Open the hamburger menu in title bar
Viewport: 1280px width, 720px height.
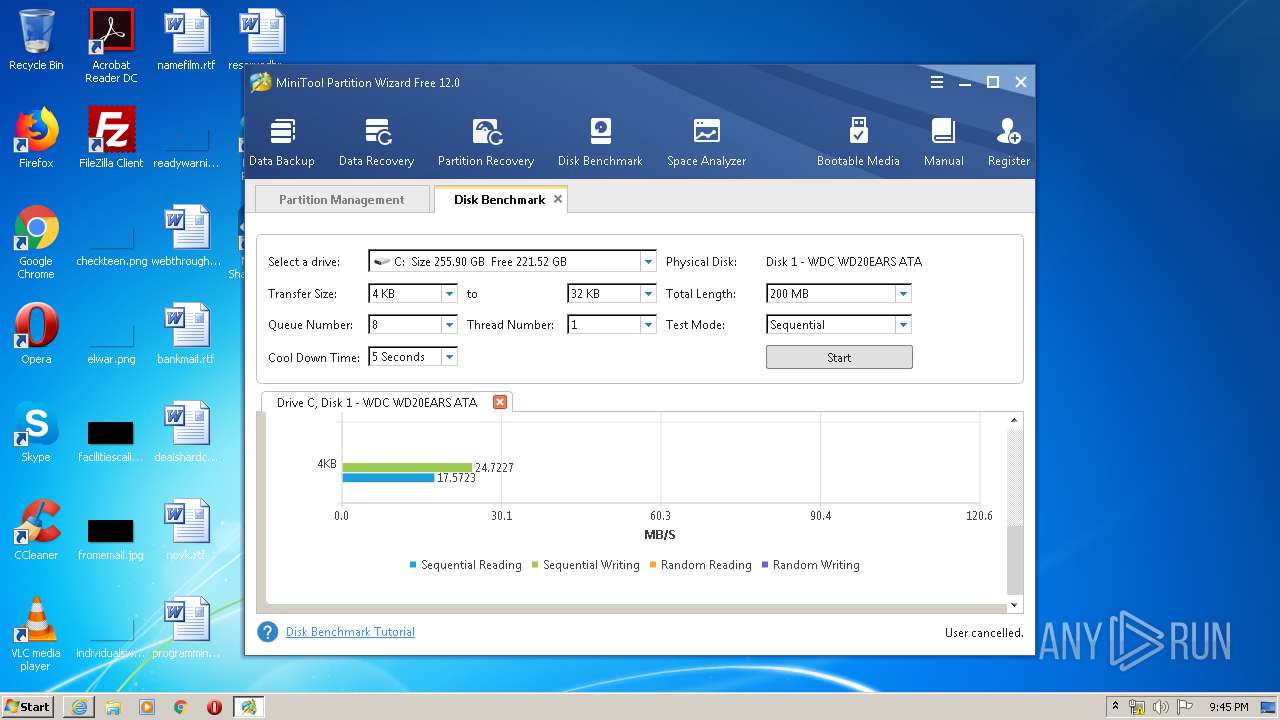pos(936,82)
